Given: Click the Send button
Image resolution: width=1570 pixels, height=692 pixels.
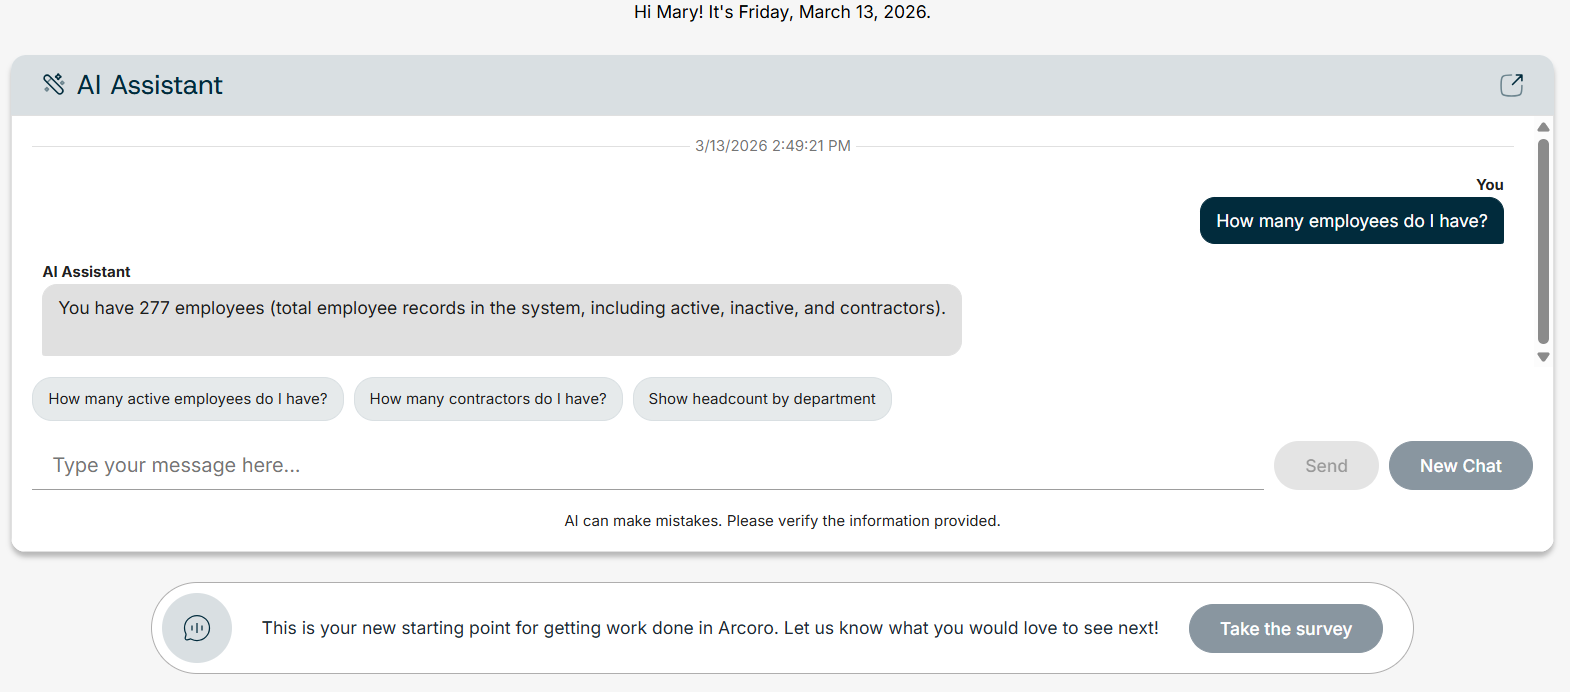Looking at the screenshot, I should [x=1326, y=465].
